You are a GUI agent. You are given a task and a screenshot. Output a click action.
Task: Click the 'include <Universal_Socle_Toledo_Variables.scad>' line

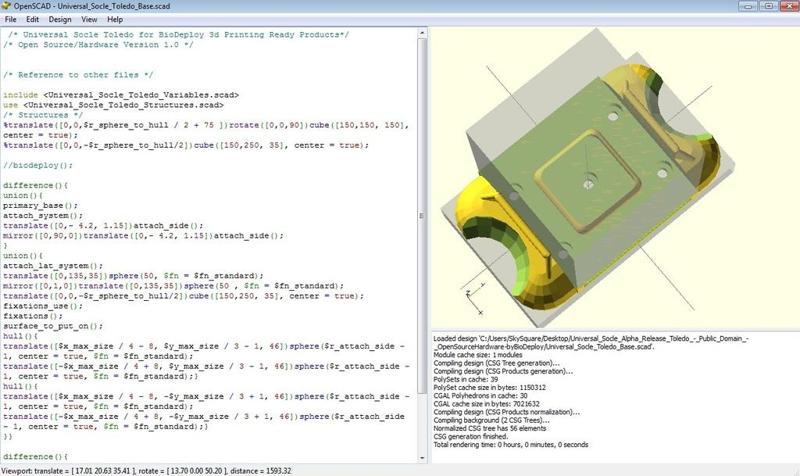121,95
